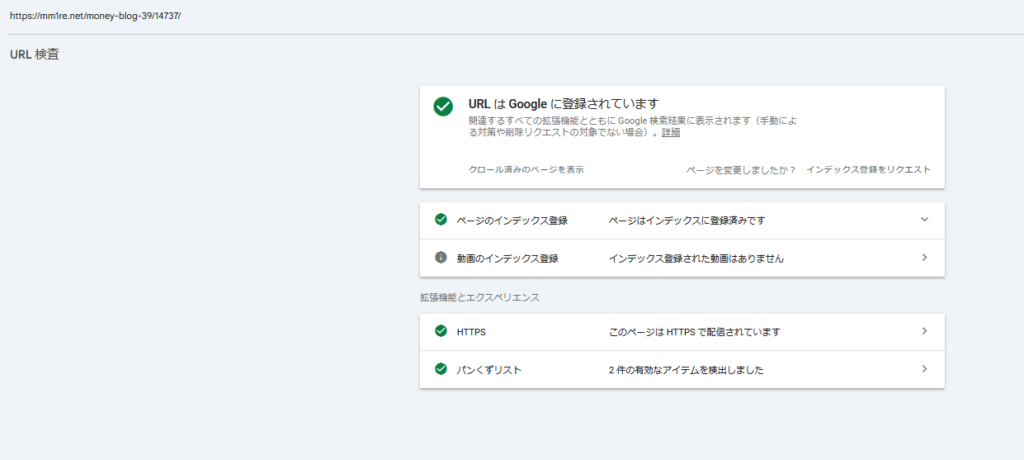Click クロール済みのページを表示

(526, 170)
